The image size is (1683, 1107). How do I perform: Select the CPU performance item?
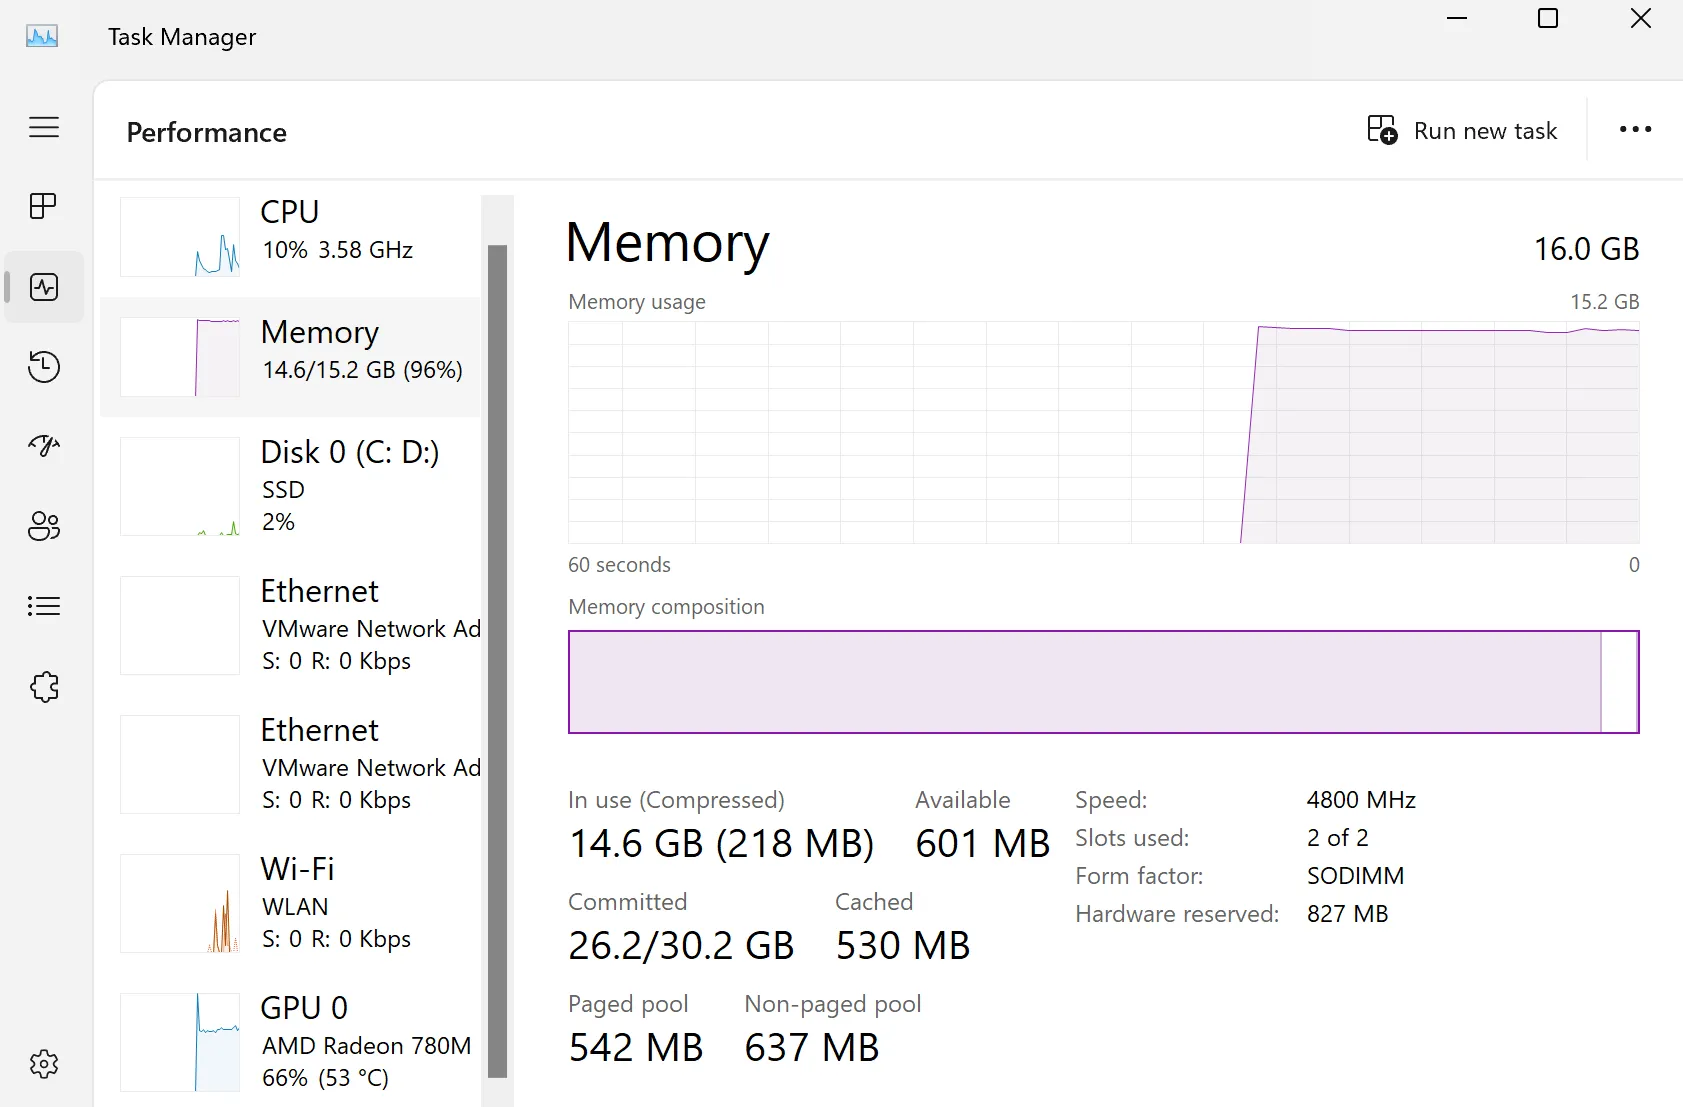[x=290, y=237]
